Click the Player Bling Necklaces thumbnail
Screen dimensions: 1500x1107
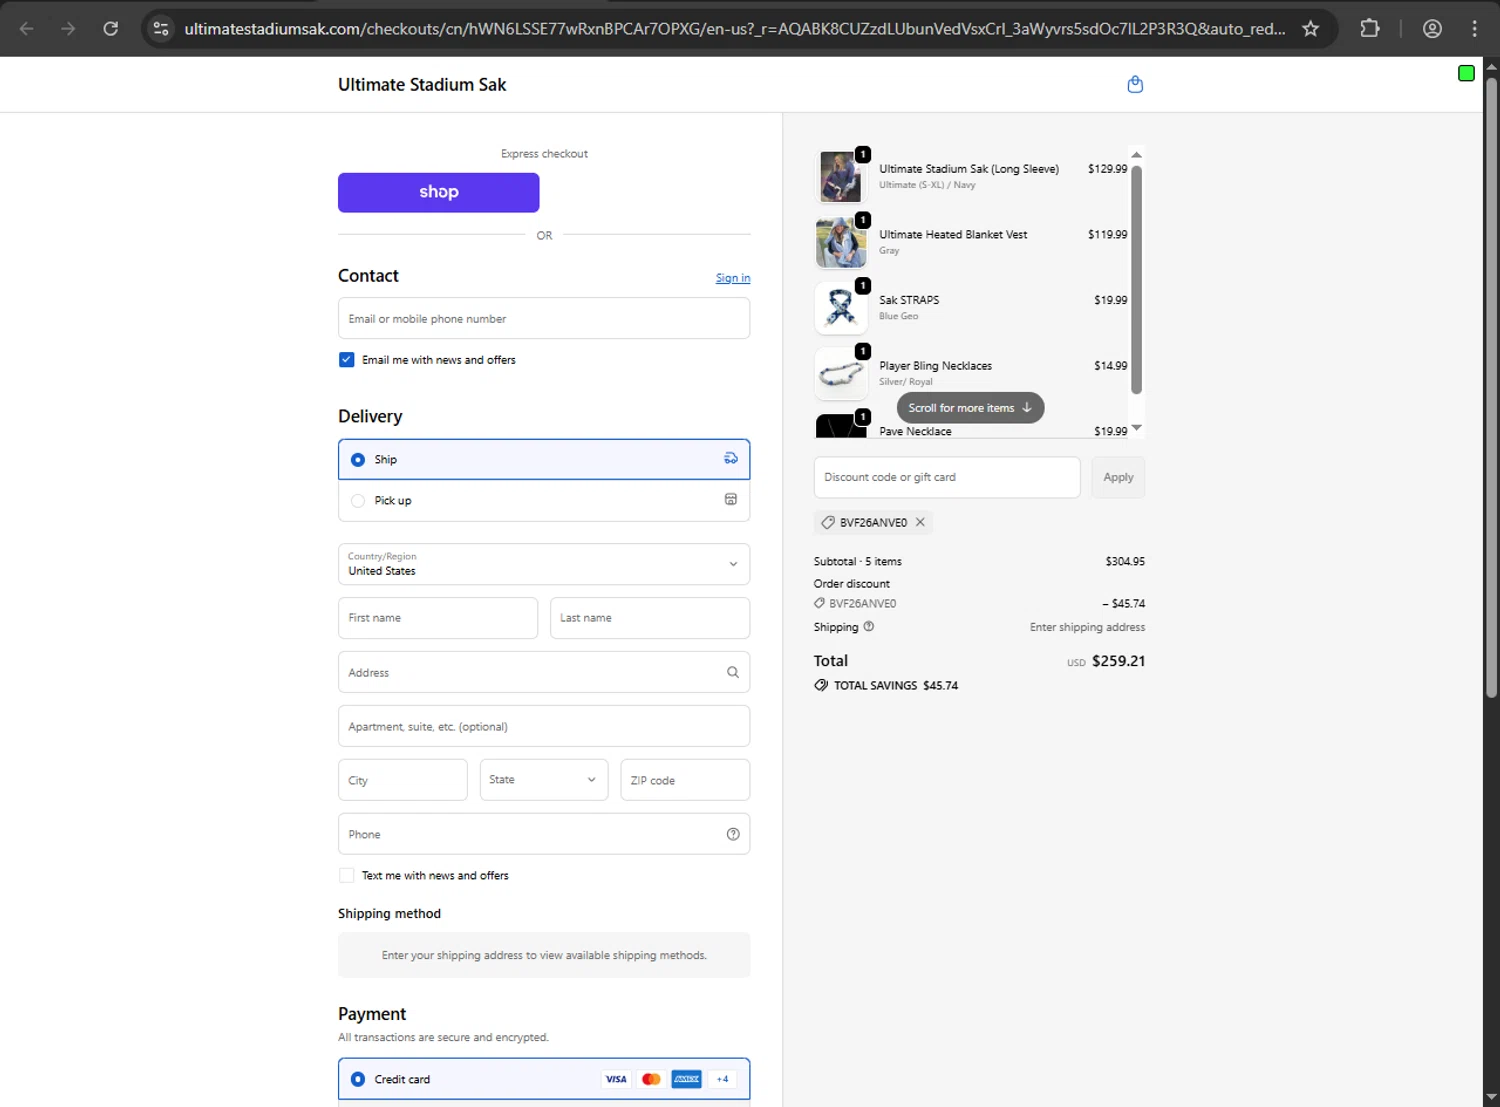click(841, 373)
